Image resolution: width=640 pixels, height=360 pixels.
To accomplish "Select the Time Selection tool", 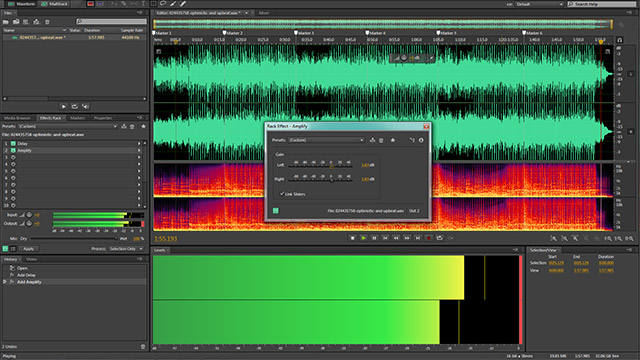I will 143,4.
